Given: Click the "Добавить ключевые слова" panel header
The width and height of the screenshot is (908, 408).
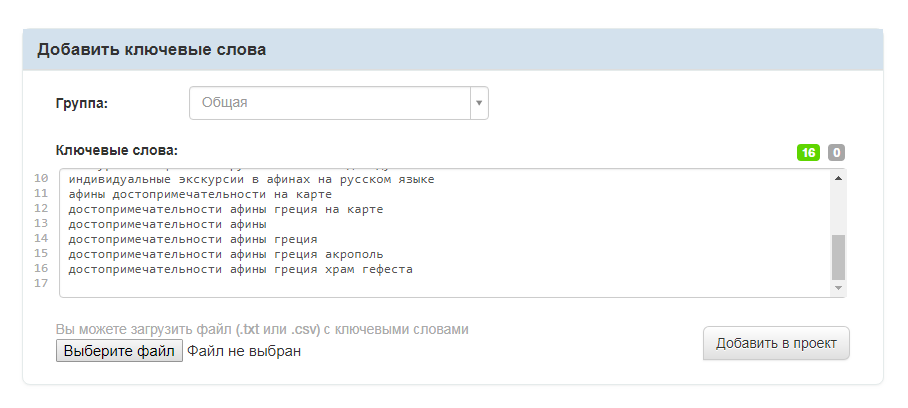Looking at the screenshot, I should pos(152,50).
